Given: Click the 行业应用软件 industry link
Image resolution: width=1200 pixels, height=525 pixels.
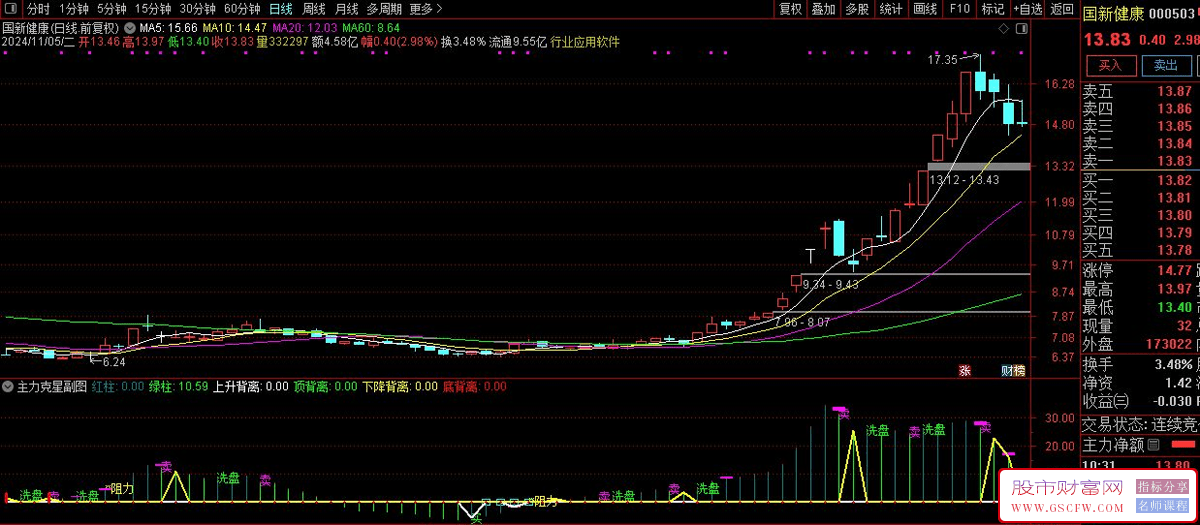Looking at the screenshot, I should click(x=585, y=42).
